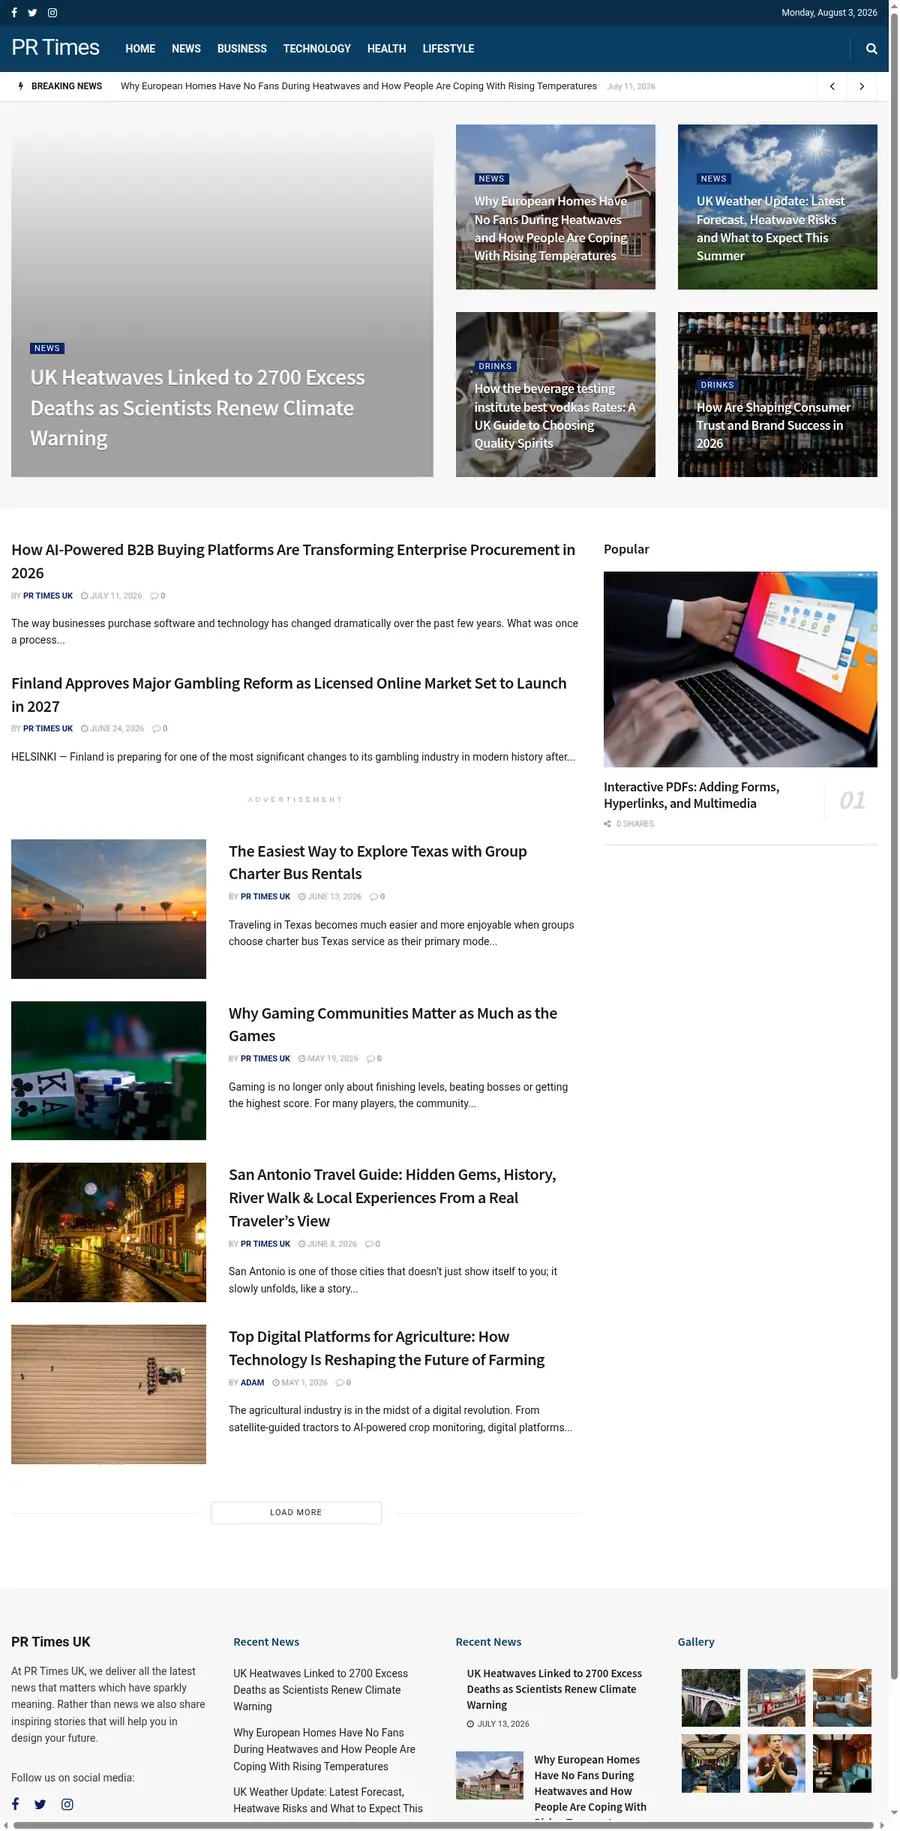Open the TECHNOLOGY menu item
The width and height of the screenshot is (900, 1831).
click(317, 48)
